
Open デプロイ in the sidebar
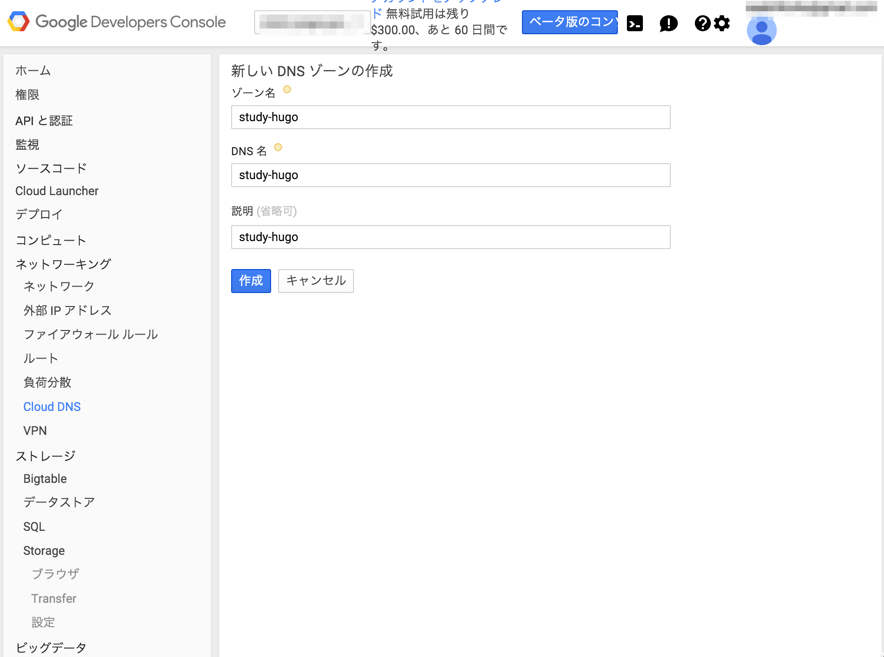(x=39, y=214)
